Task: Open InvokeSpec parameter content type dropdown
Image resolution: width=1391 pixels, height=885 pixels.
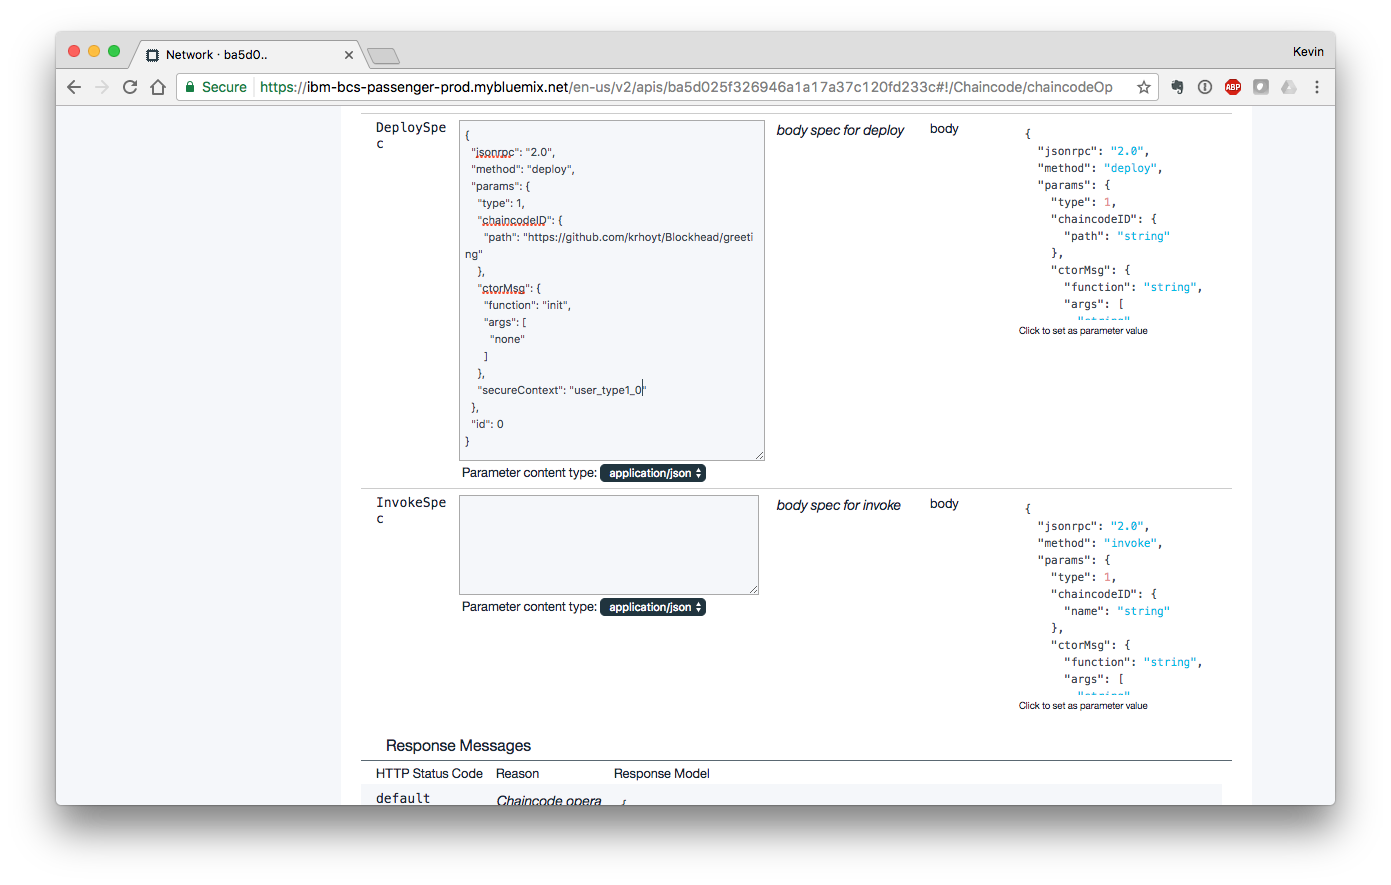Action: [653, 607]
